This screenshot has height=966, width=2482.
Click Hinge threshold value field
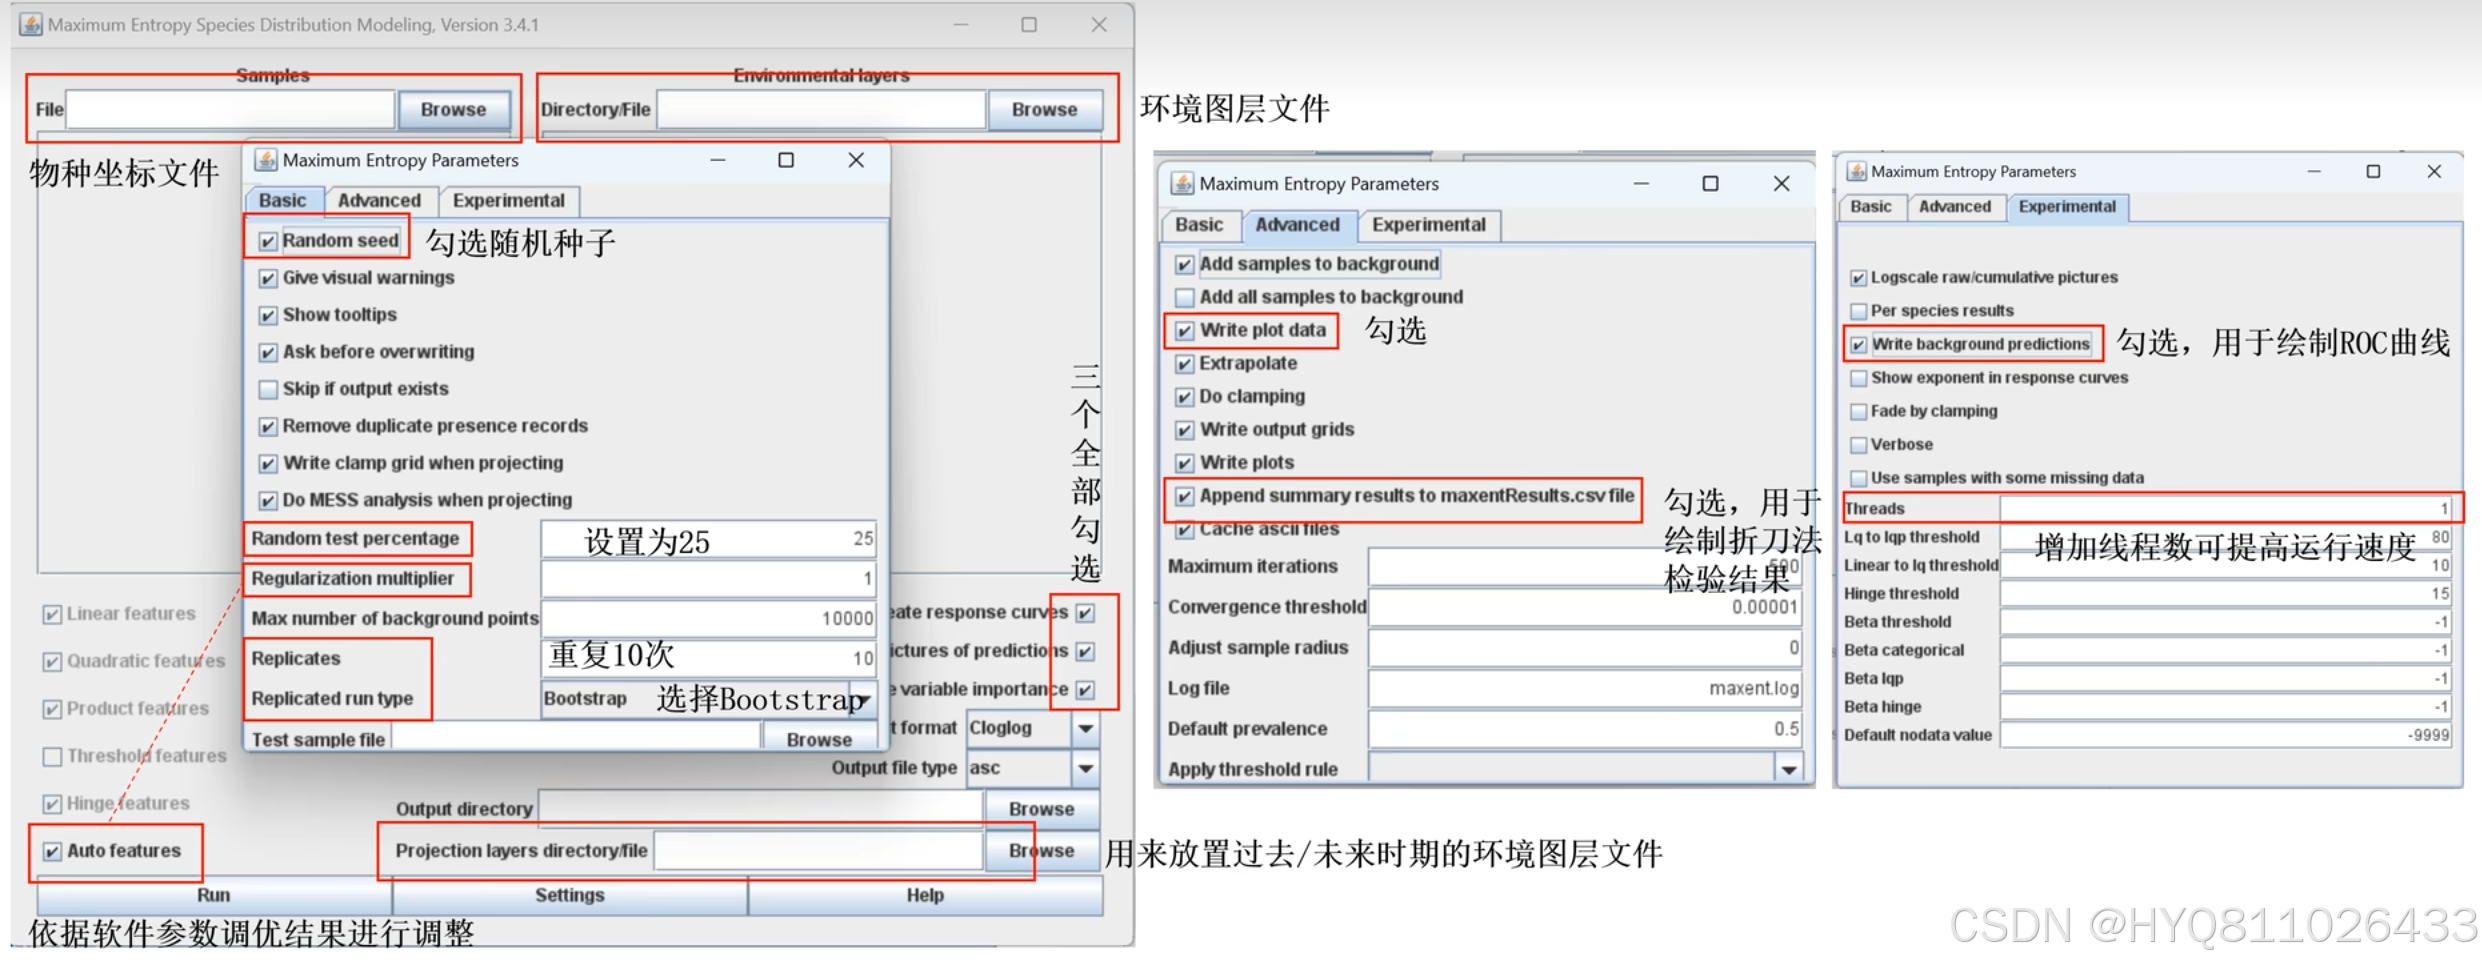(2226, 593)
